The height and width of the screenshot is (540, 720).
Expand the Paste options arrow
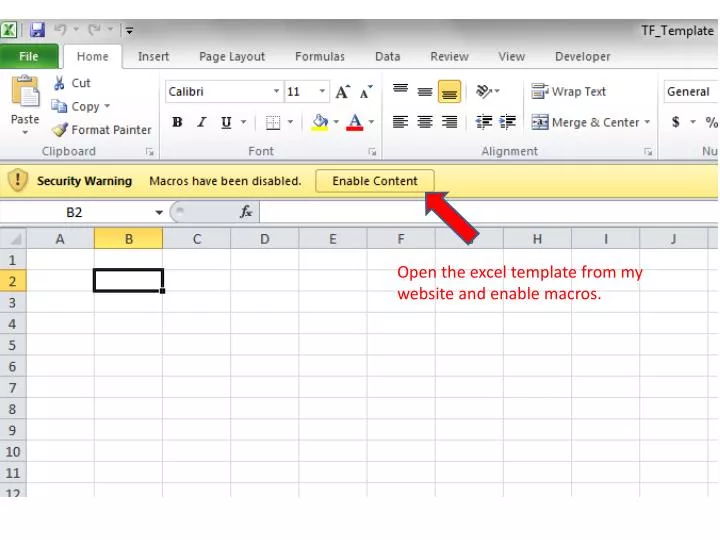click(x=25, y=132)
